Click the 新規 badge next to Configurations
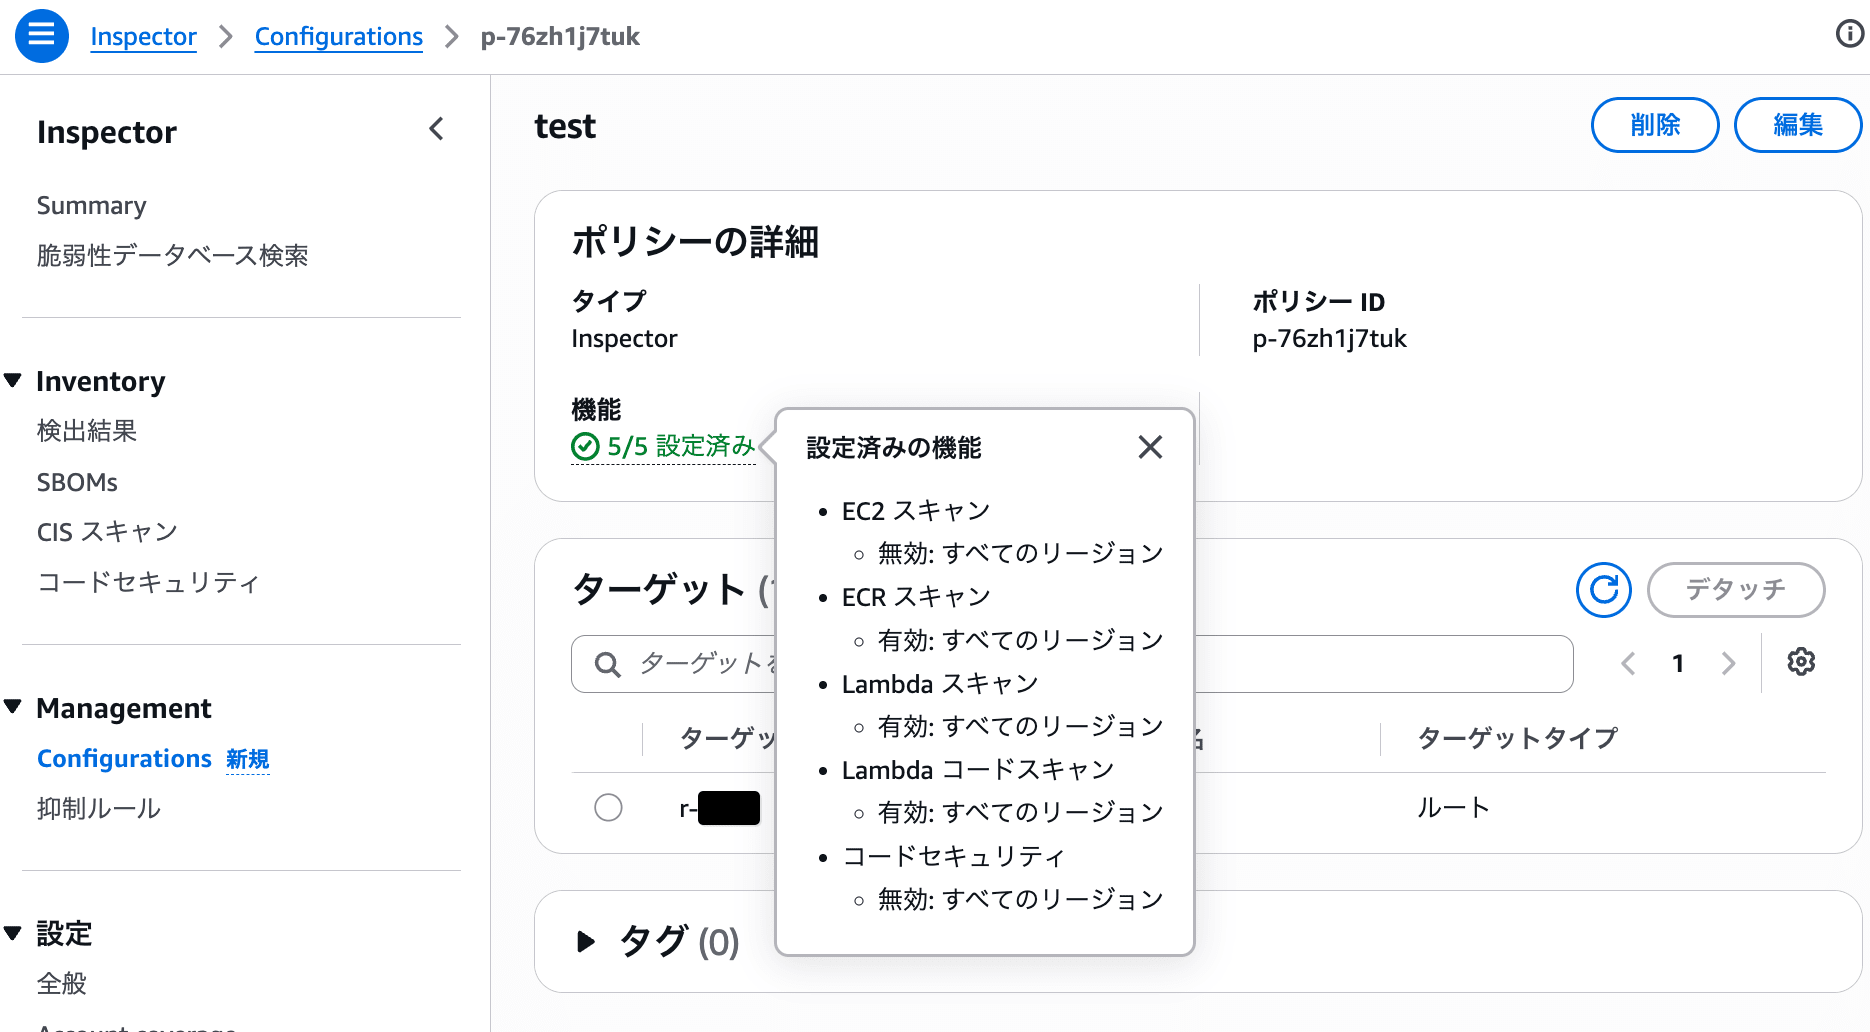 (248, 759)
